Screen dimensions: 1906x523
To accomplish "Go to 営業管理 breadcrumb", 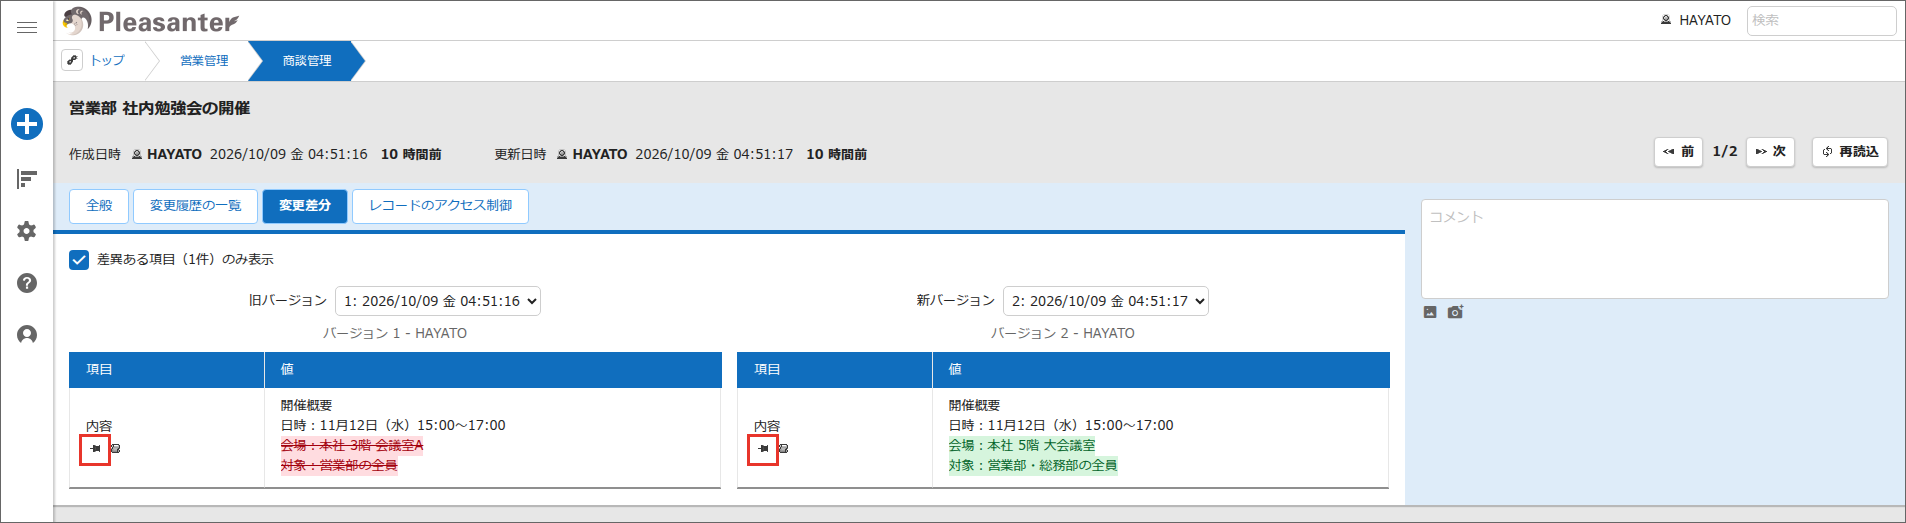I will [204, 61].
